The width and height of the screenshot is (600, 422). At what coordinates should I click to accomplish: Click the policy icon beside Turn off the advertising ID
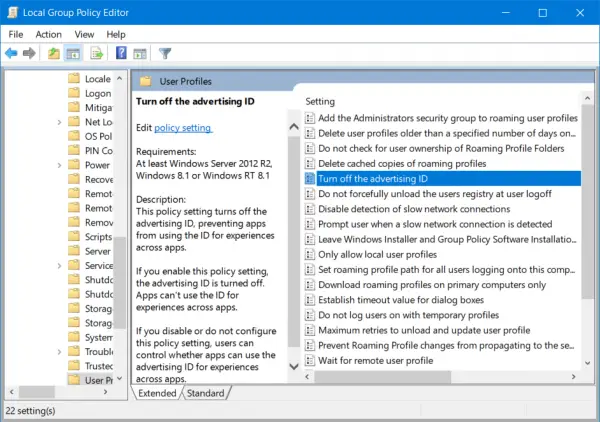tap(310, 179)
